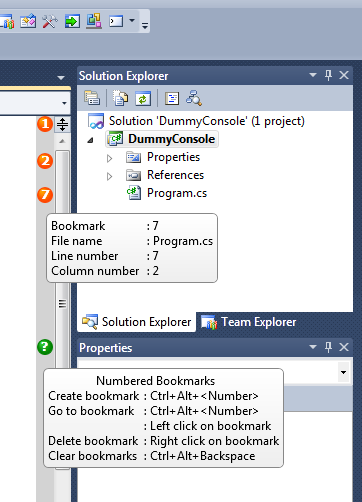Collapse the DummyConsole project tree node
This screenshot has width=362, height=502.
coord(90,140)
